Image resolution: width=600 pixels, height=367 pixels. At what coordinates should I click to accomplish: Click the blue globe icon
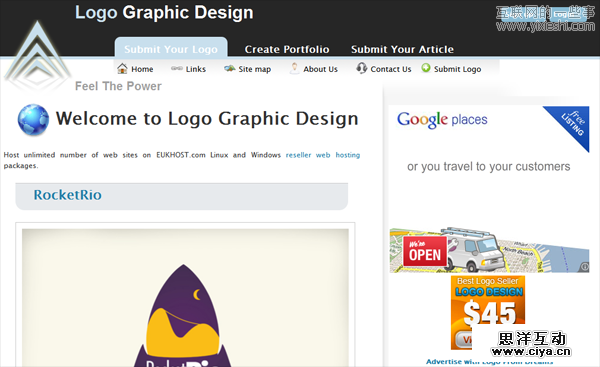pyautogui.click(x=33, y=119)
